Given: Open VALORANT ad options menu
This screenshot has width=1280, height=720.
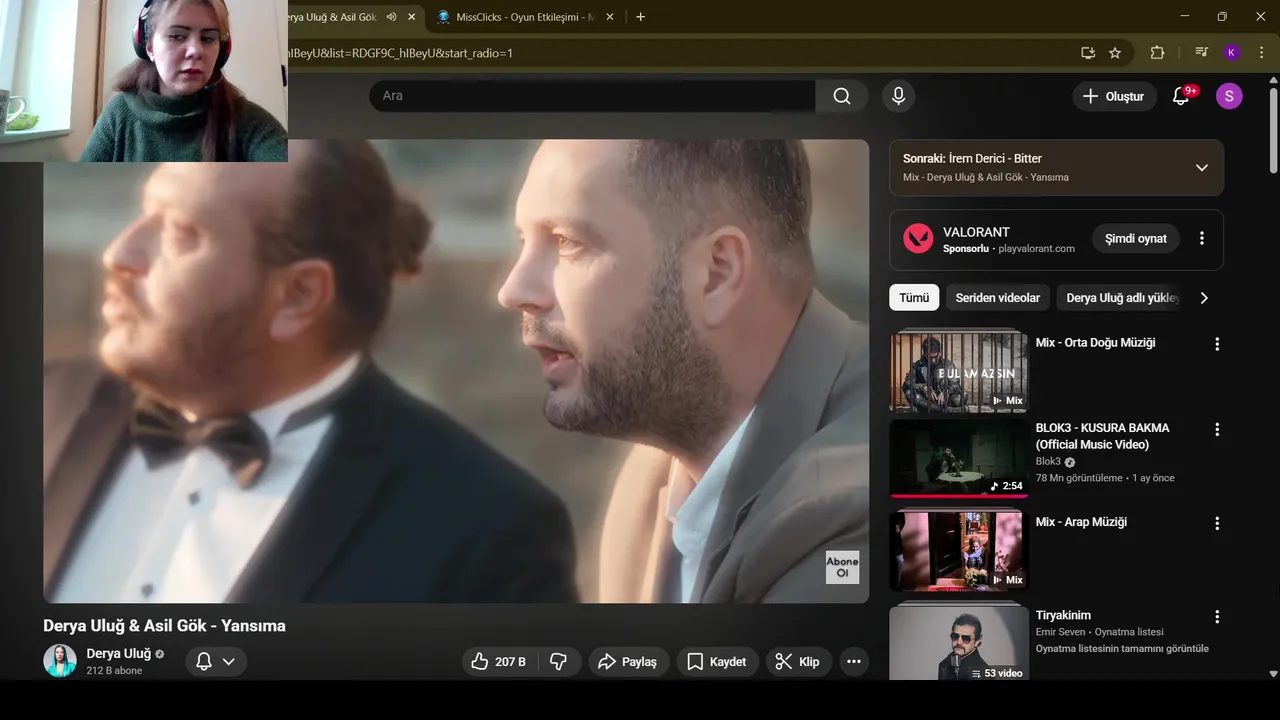Looking at the screenshot, I should click(x=1202, y=239).
